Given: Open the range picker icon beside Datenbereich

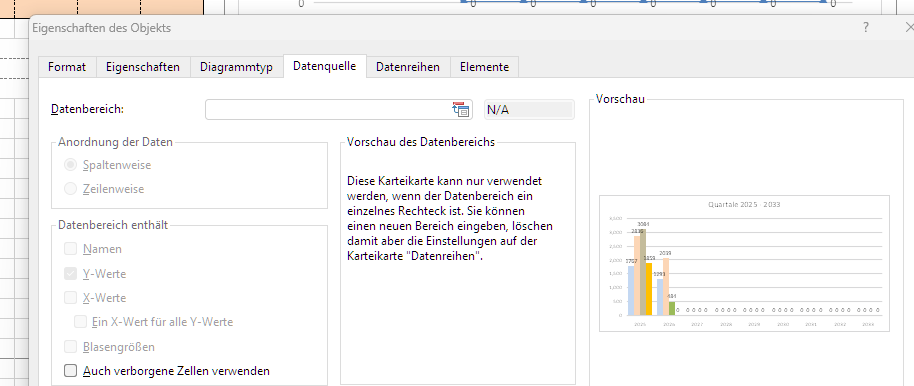Looking at the screenshot, I should [460, 110].
